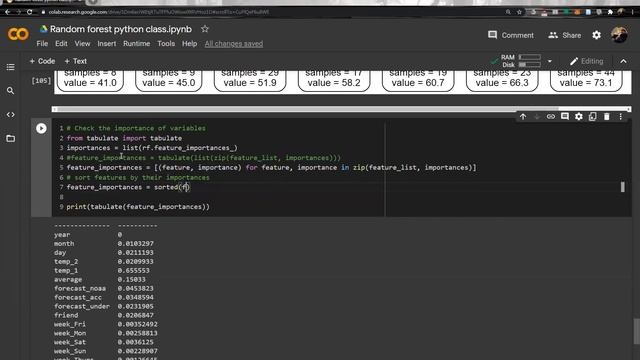Move cell up arrow in cell toolbar
This screenshot has width=640, height=360.
tap(523, 117)
